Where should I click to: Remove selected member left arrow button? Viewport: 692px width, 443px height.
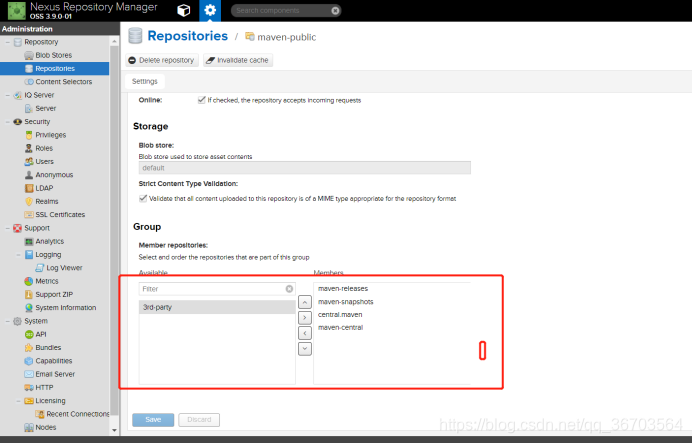pyautogui.click(x=305, y=333)
